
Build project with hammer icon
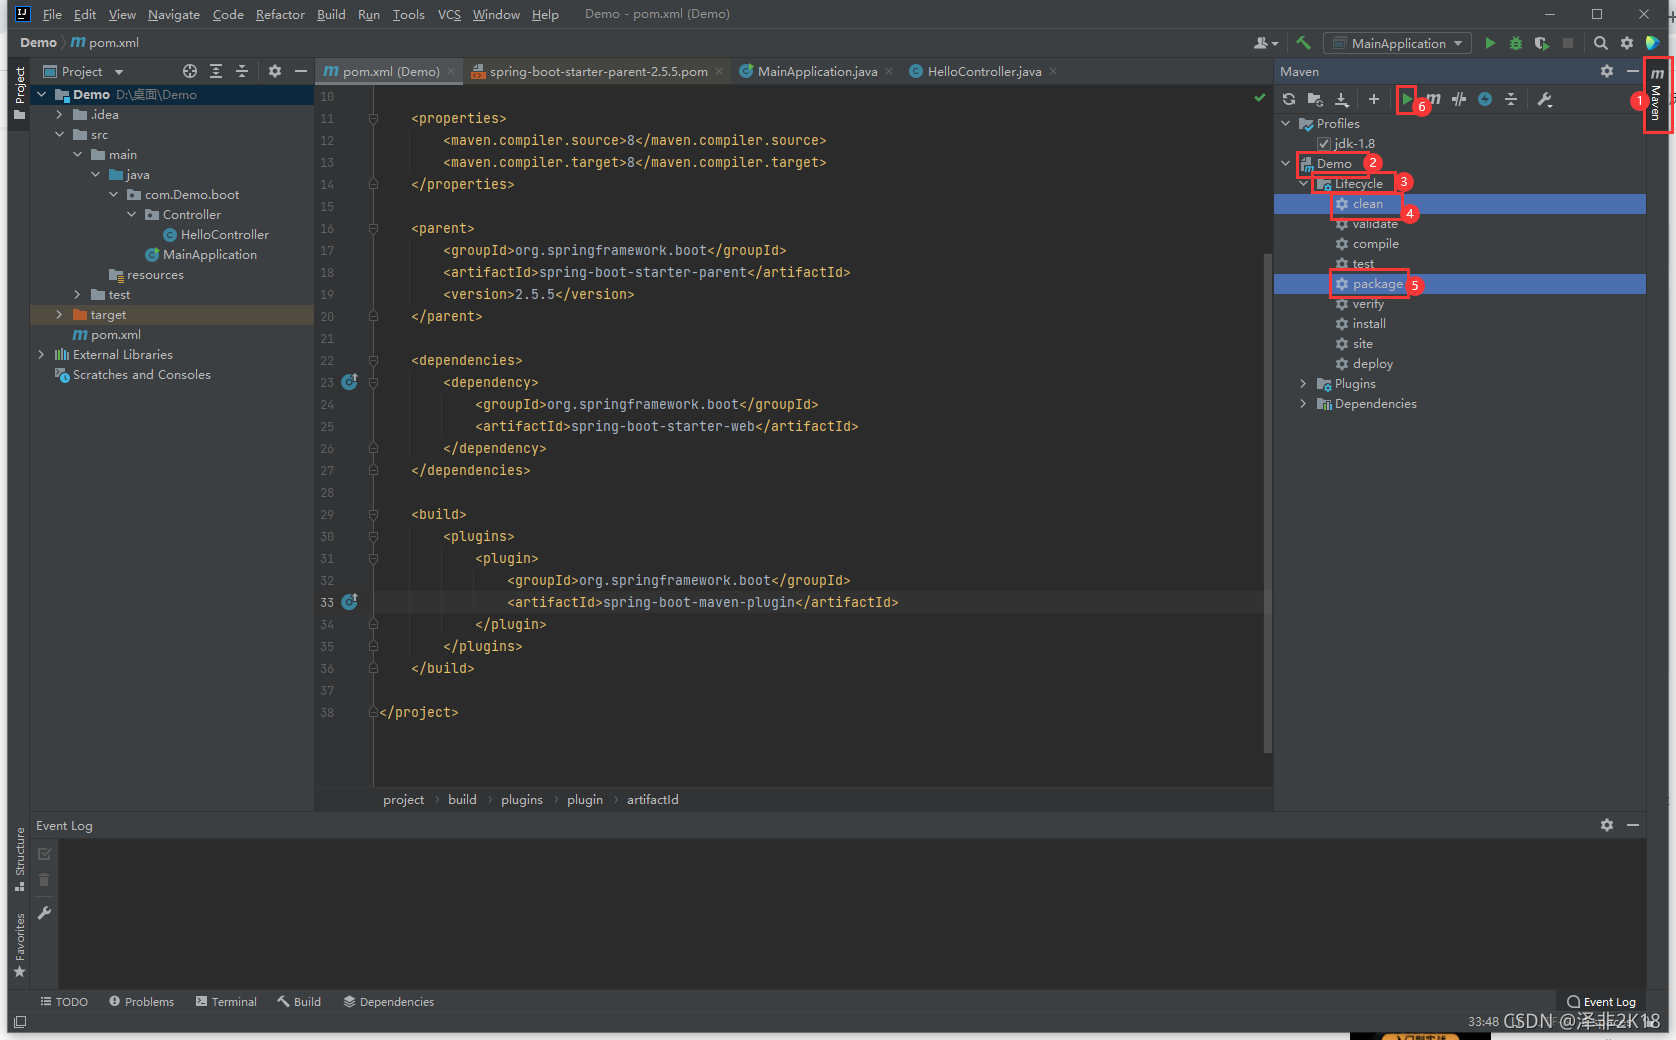click(x=1303, y=43)
